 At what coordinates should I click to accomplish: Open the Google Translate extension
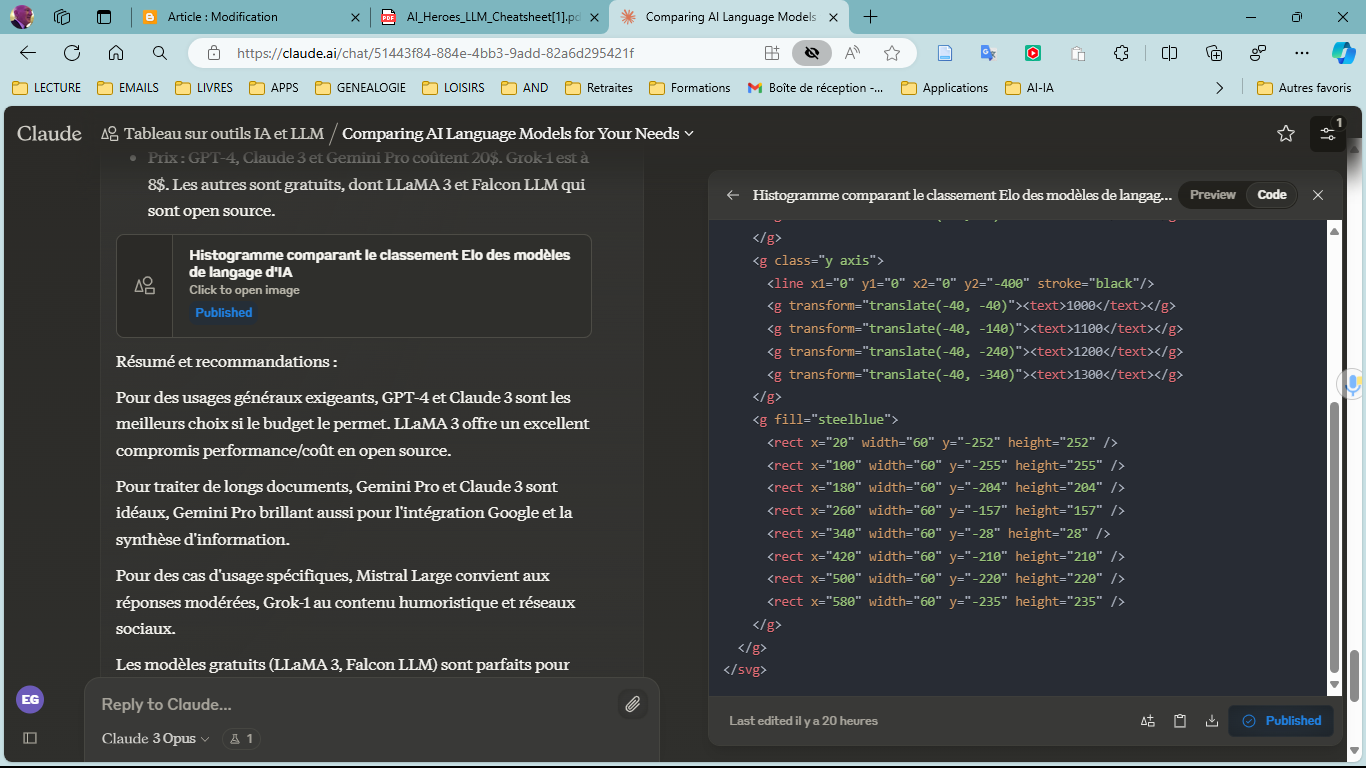[988, 53]
